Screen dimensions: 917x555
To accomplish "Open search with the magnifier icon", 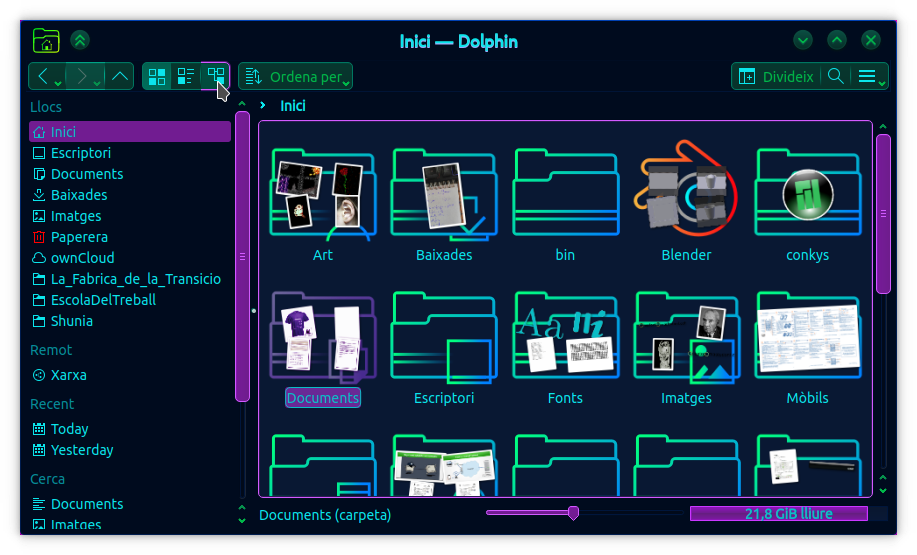I will (x=836, y=77).
